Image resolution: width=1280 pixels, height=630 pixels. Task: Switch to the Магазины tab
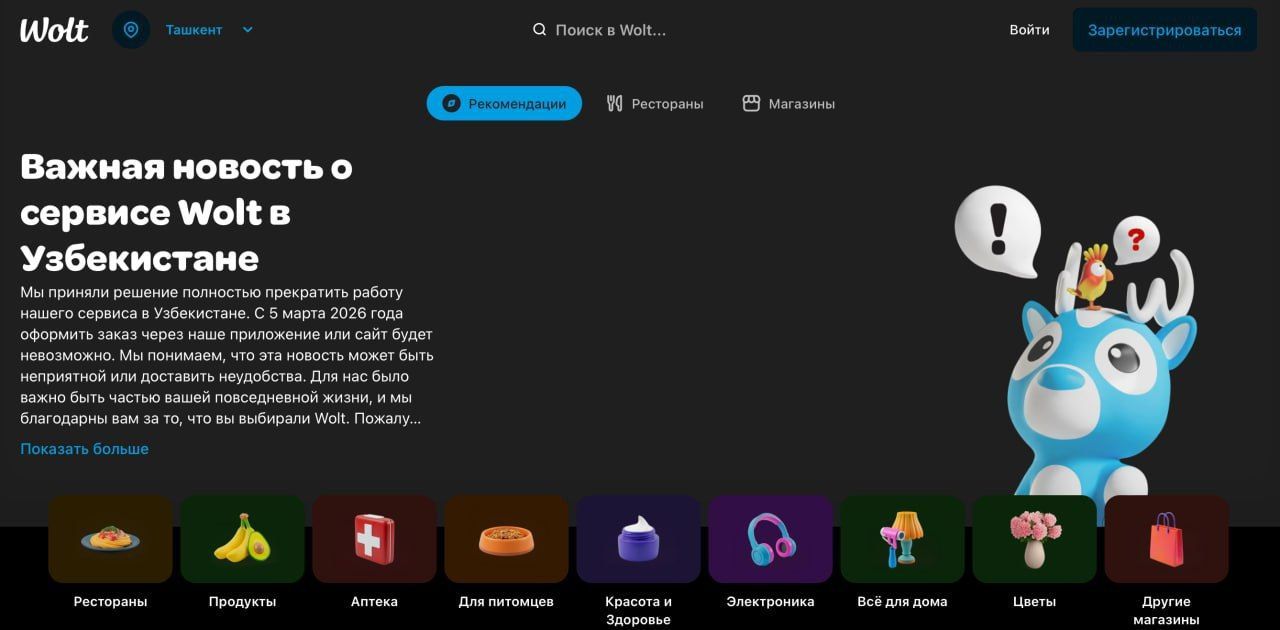point(789,104)
